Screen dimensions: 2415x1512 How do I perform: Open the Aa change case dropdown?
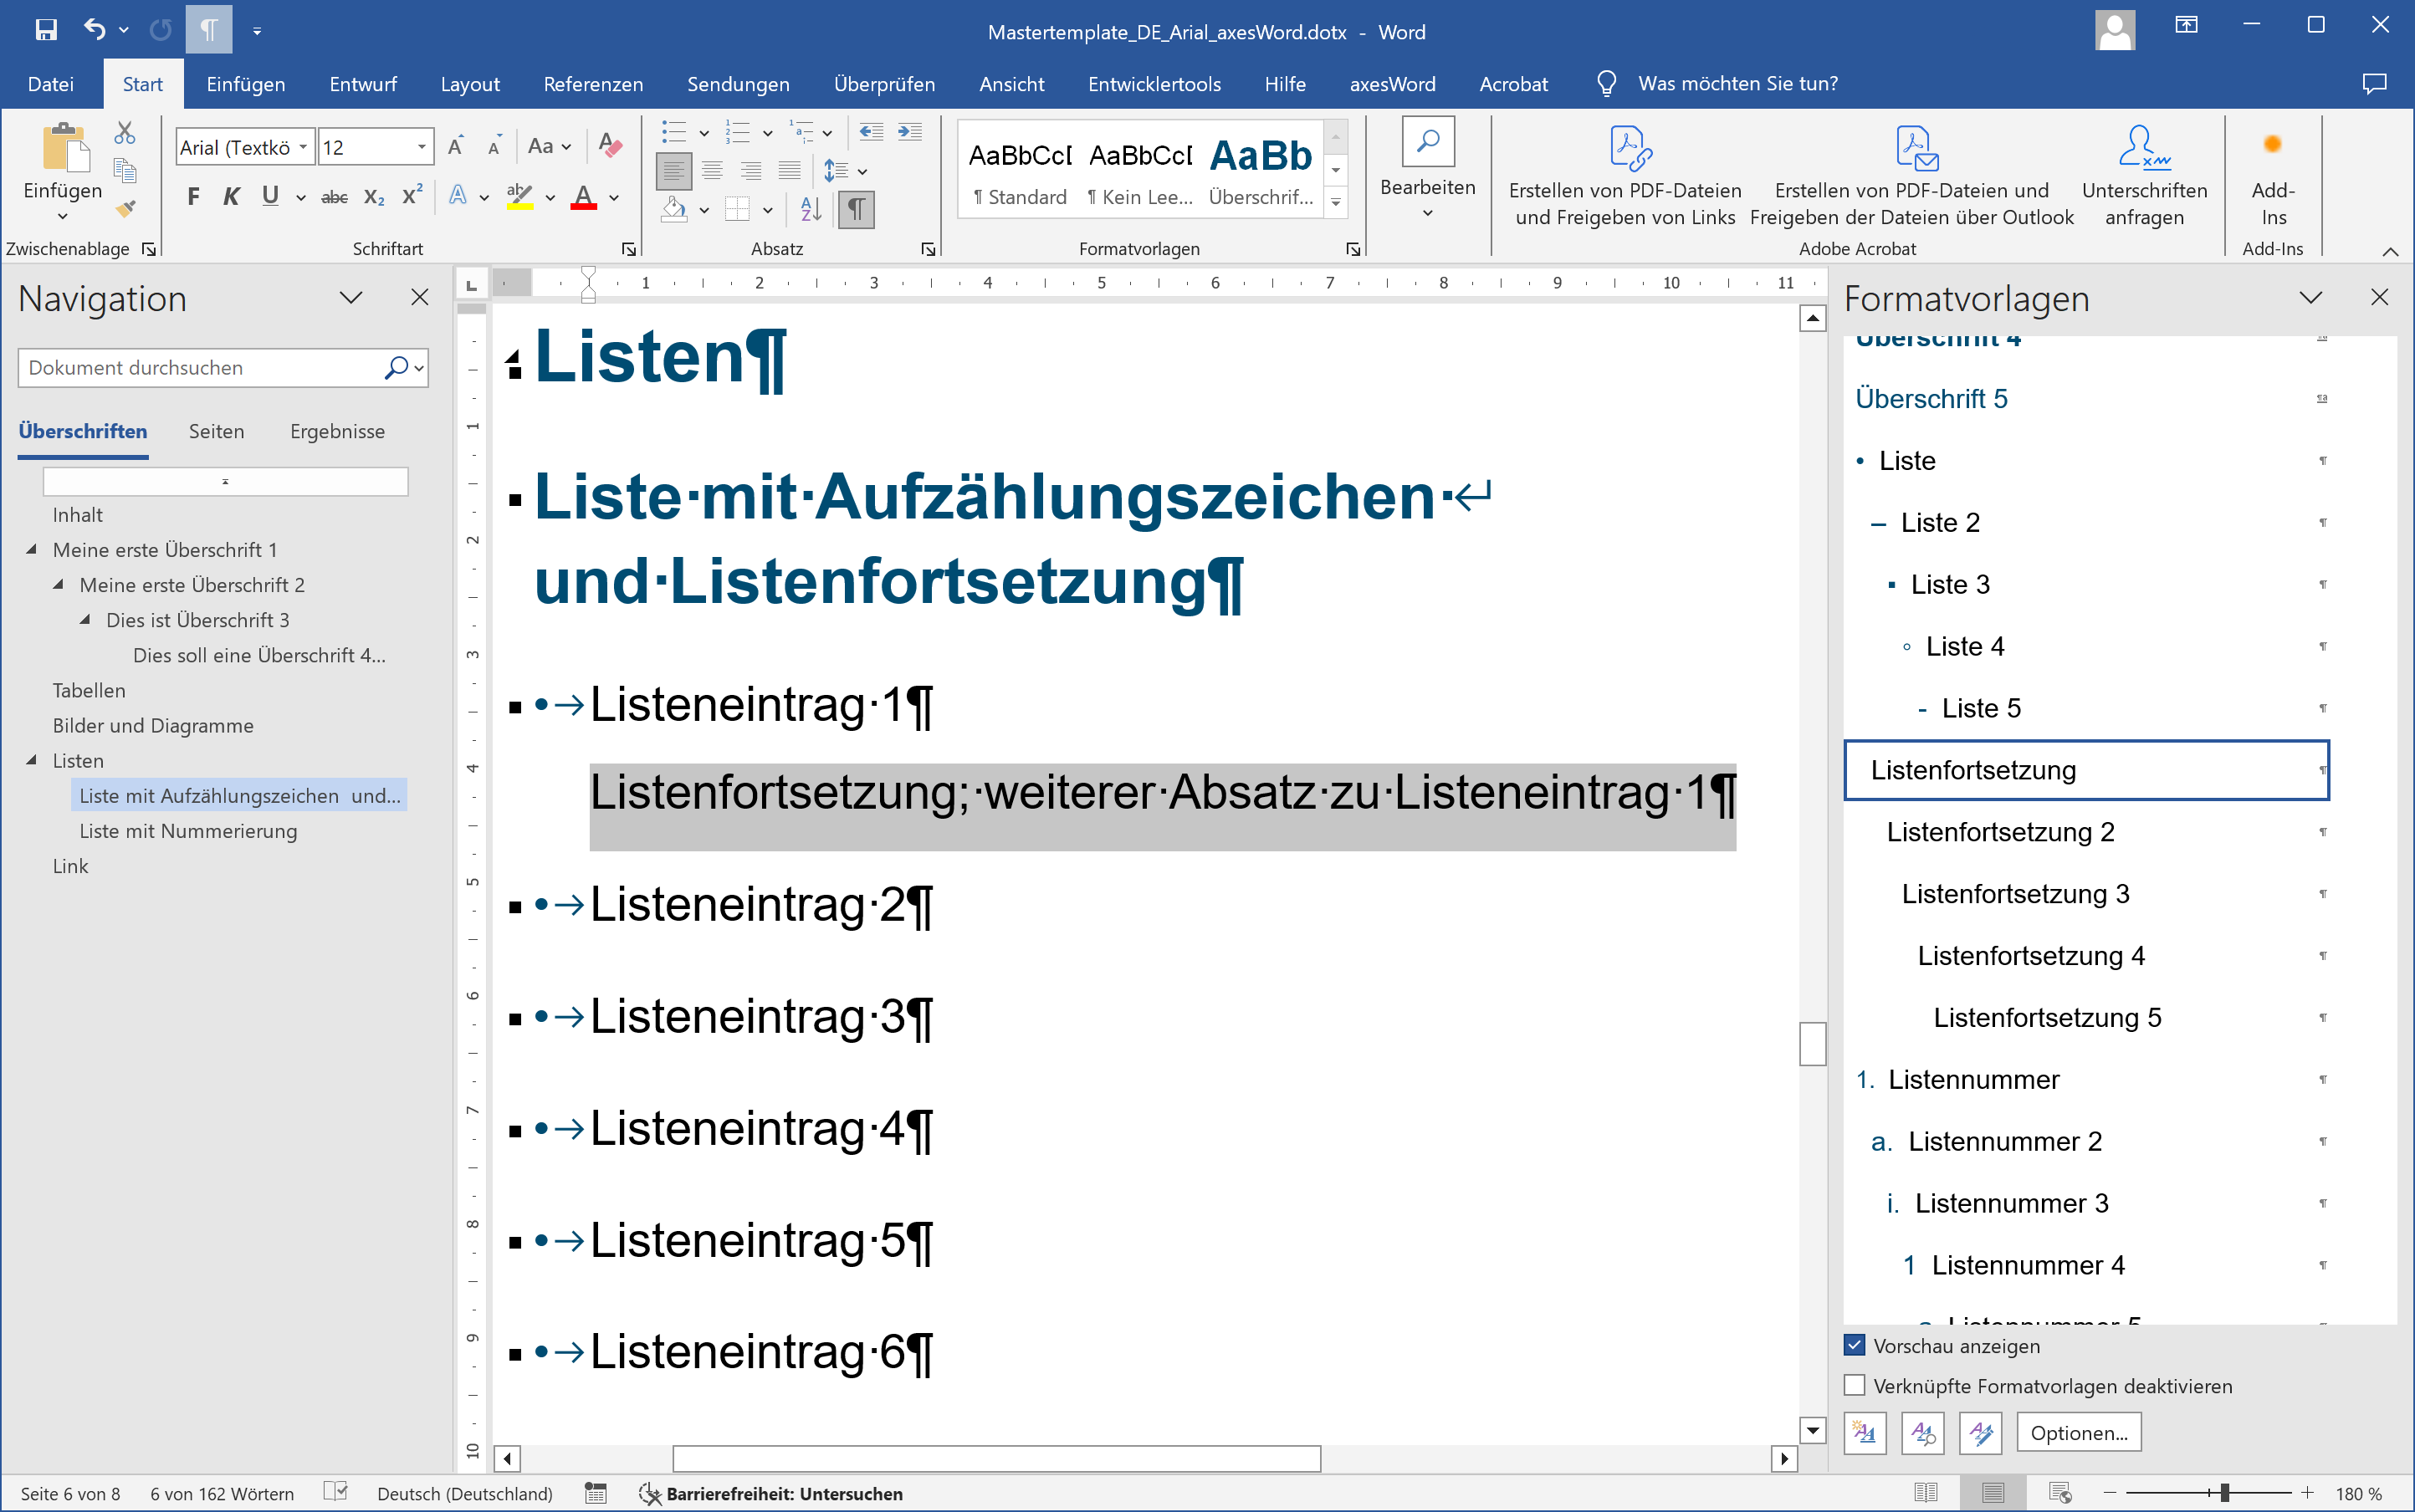pos(549,147)
